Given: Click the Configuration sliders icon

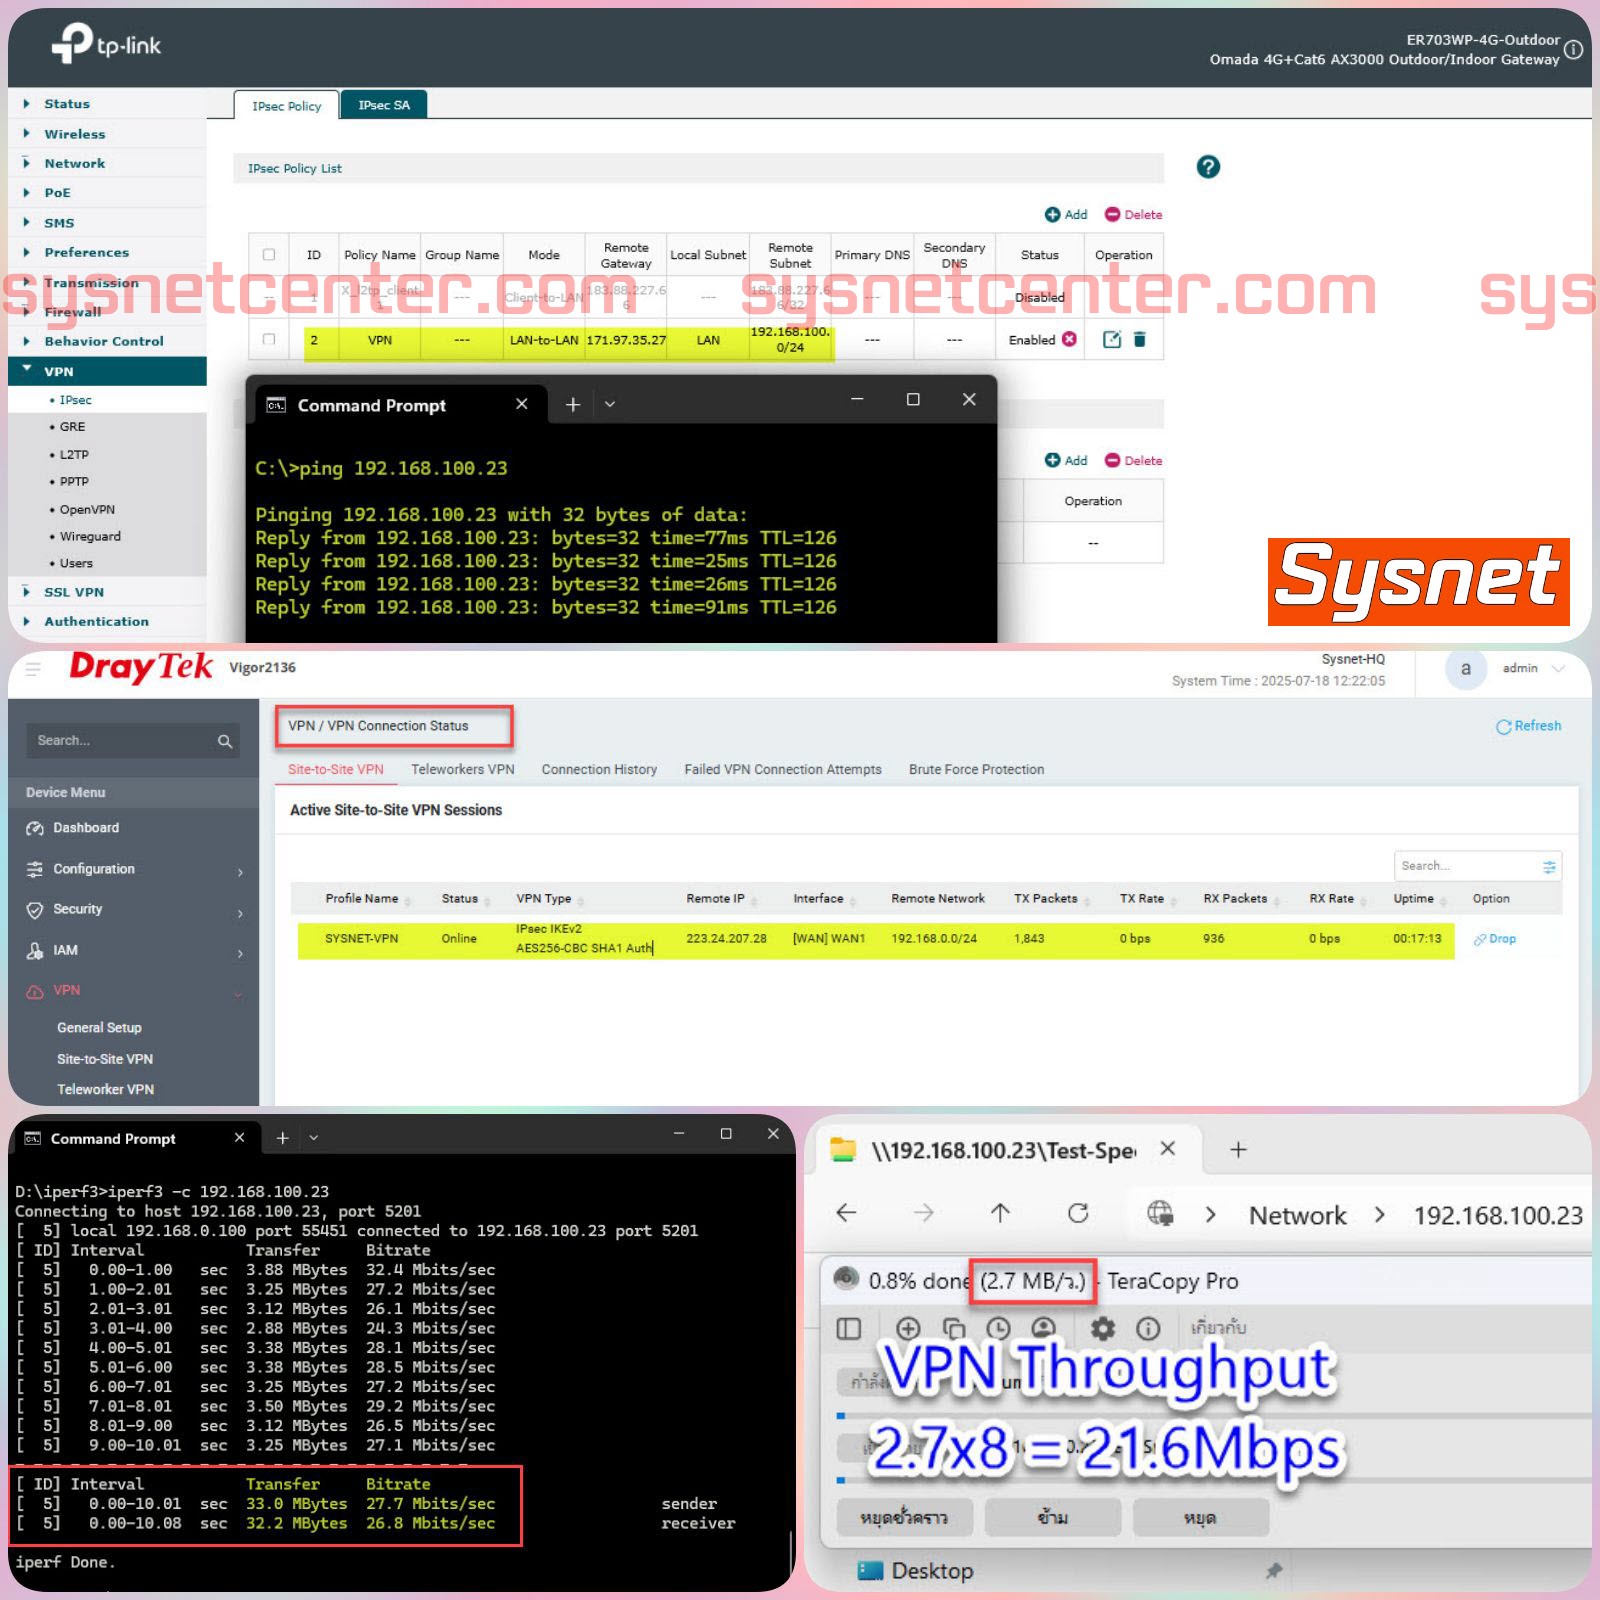Looking at the screenshot, I should (35, 869).
